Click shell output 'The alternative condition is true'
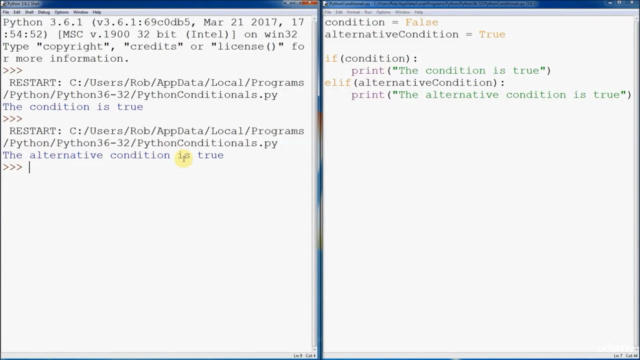The image size is (640, 360). tap(113, 155)
